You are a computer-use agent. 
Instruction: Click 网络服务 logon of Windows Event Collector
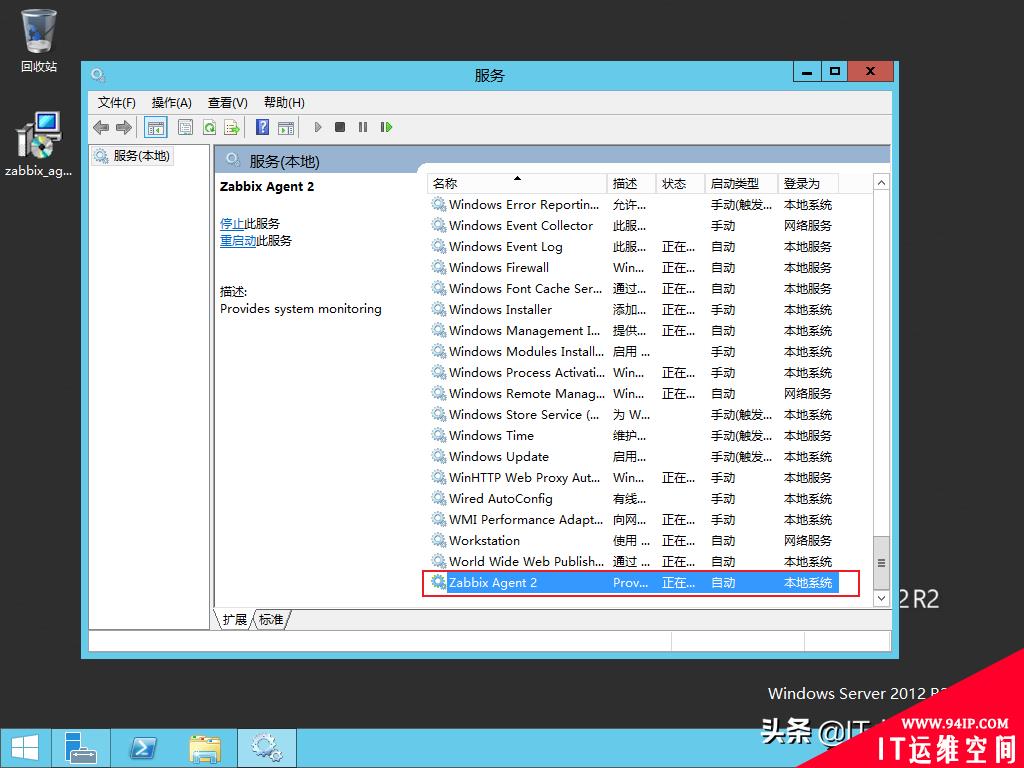point(808,225)
